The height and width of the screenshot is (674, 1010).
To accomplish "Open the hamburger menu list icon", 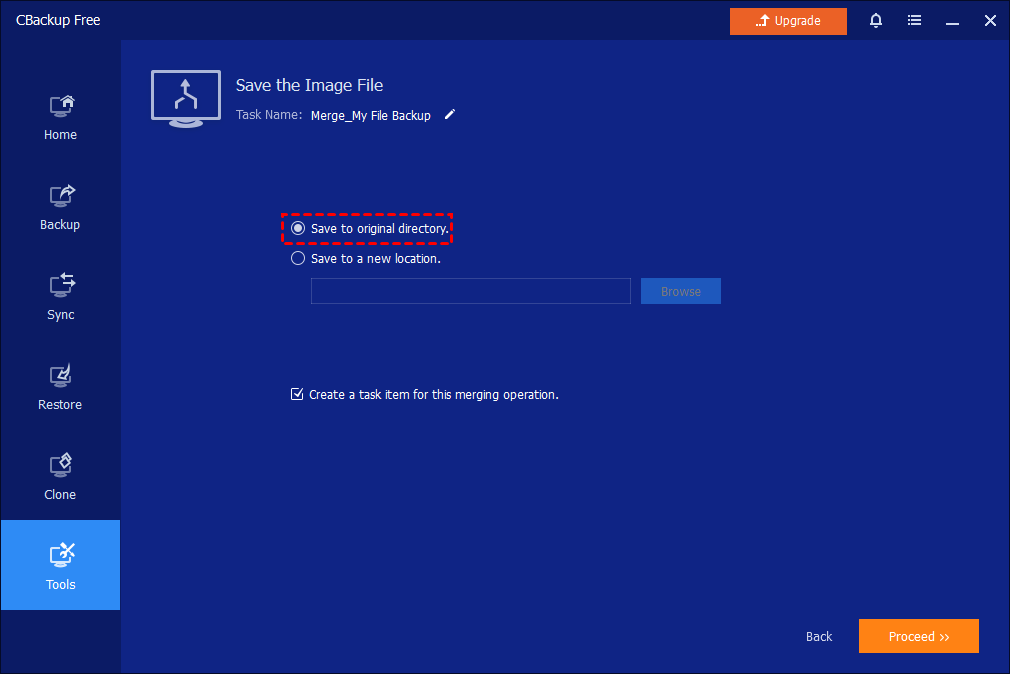I will point(914,20).
